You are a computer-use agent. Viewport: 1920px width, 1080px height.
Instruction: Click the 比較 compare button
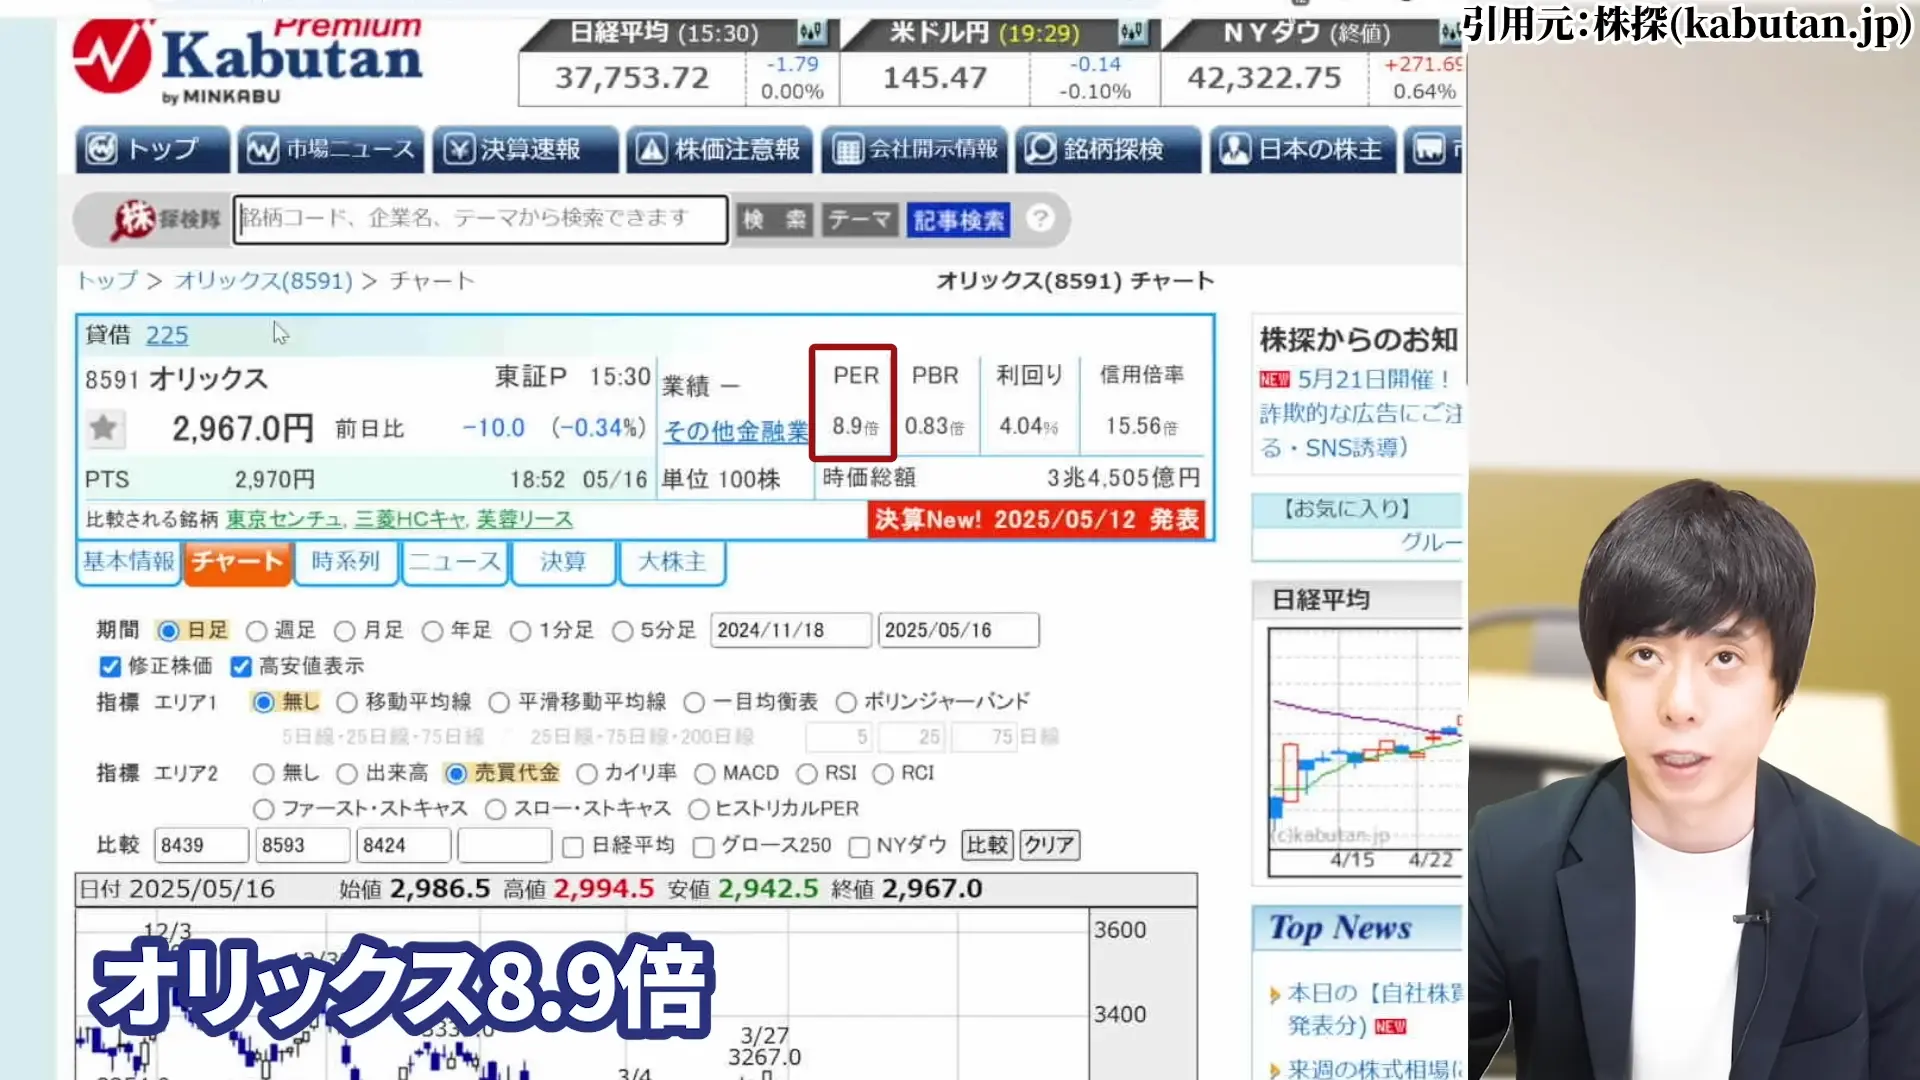pos(987,845)
